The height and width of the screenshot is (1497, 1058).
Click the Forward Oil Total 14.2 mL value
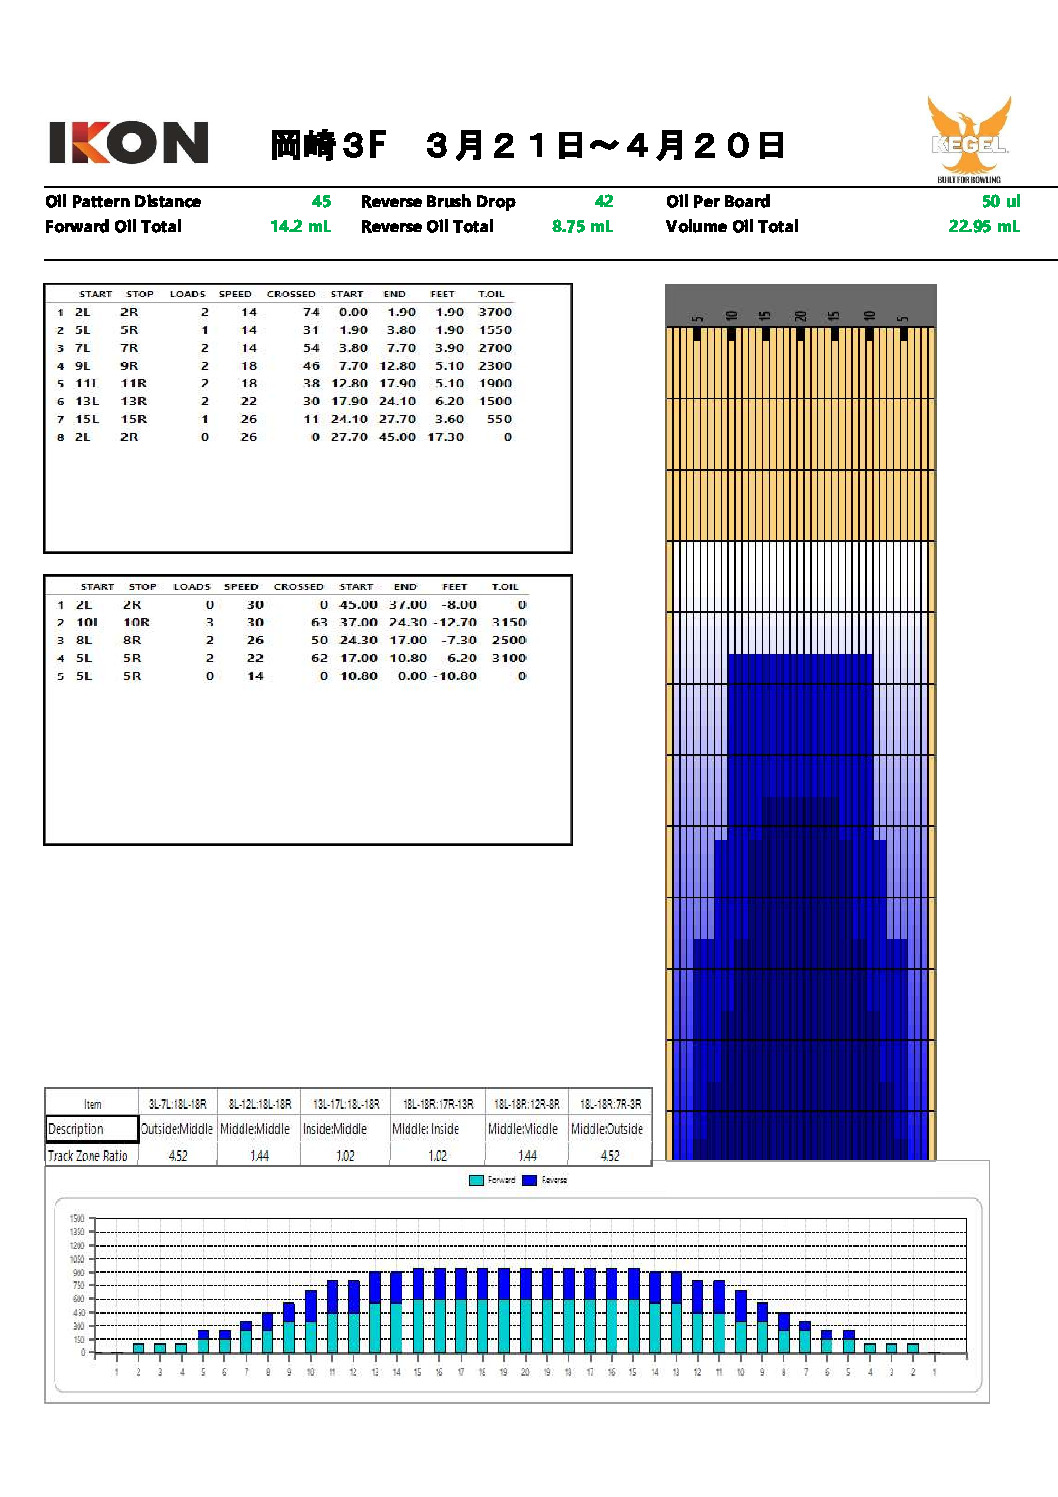300,226
